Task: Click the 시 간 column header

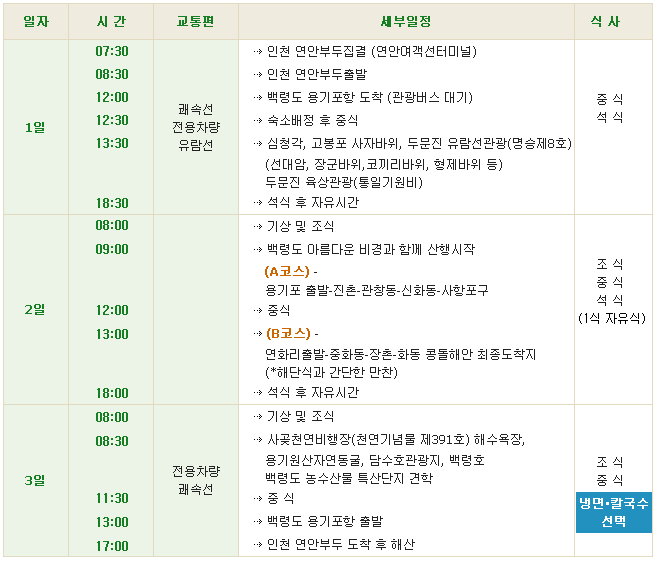Action: point(111,22)
